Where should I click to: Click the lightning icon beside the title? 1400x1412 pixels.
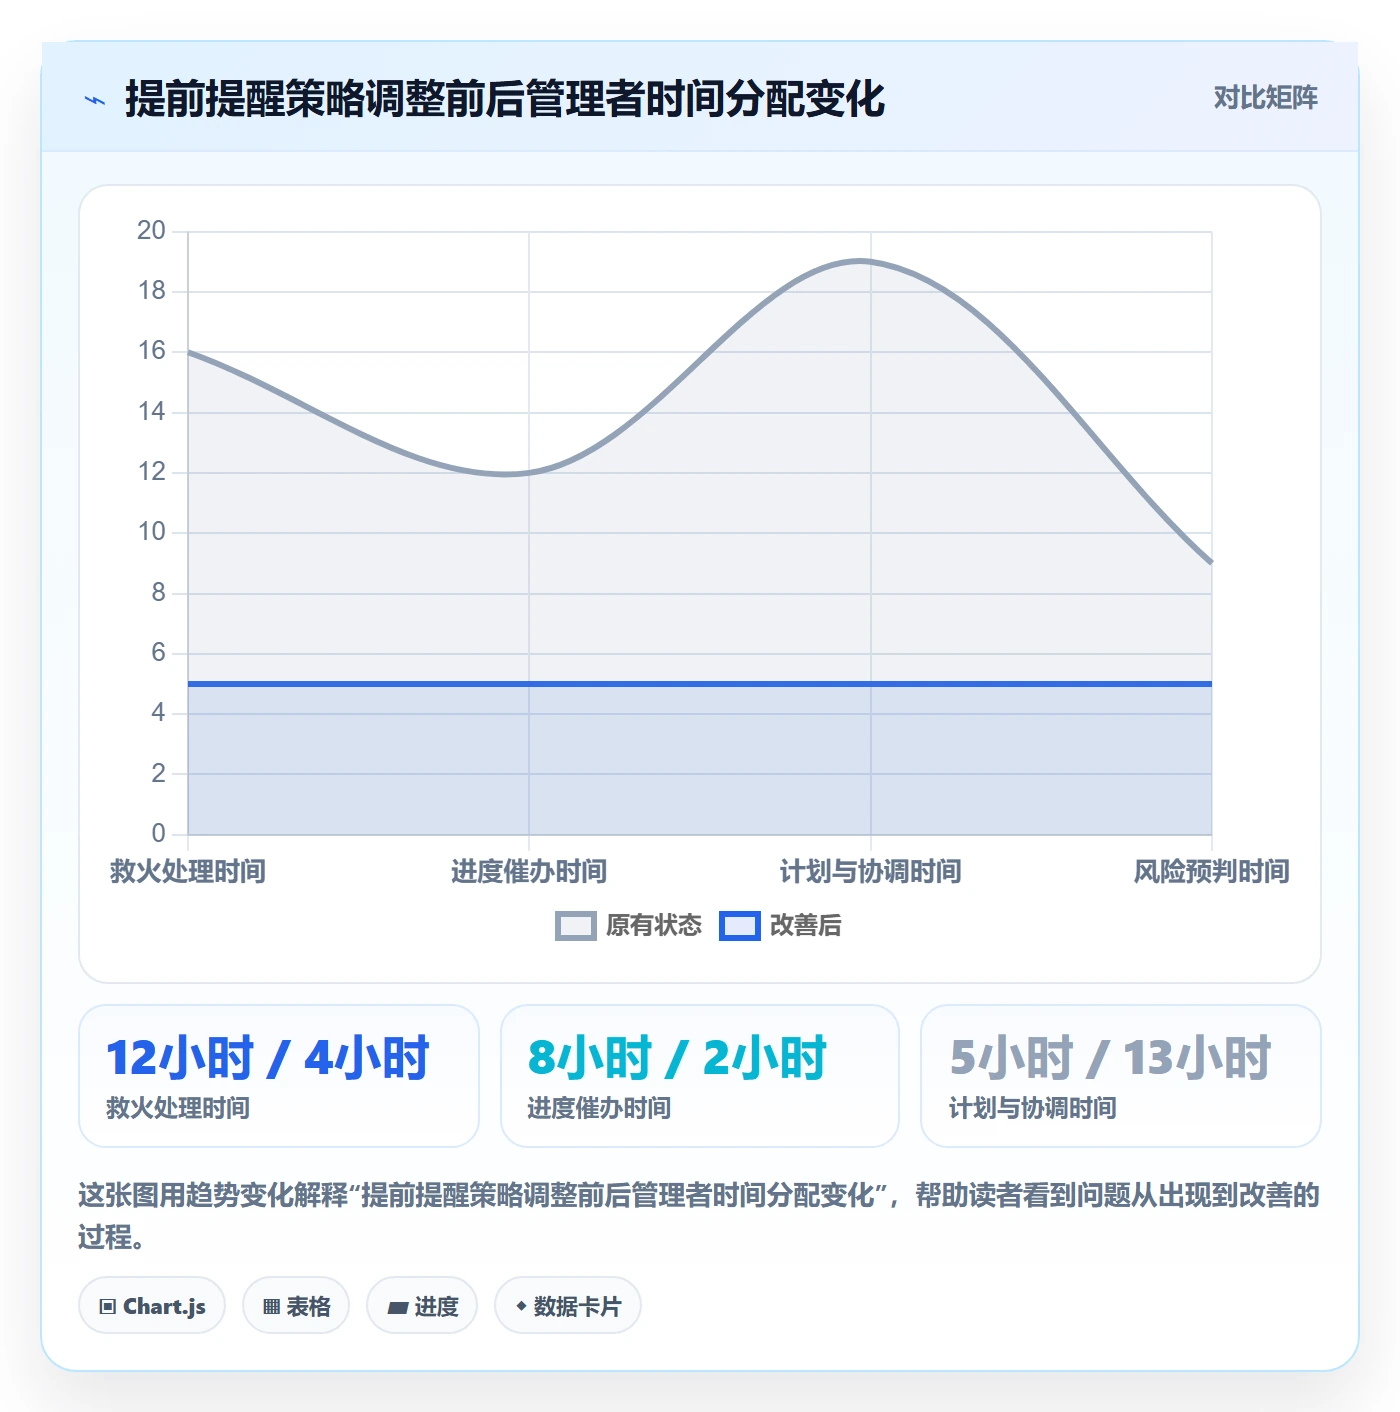click(x=95, y=100)
